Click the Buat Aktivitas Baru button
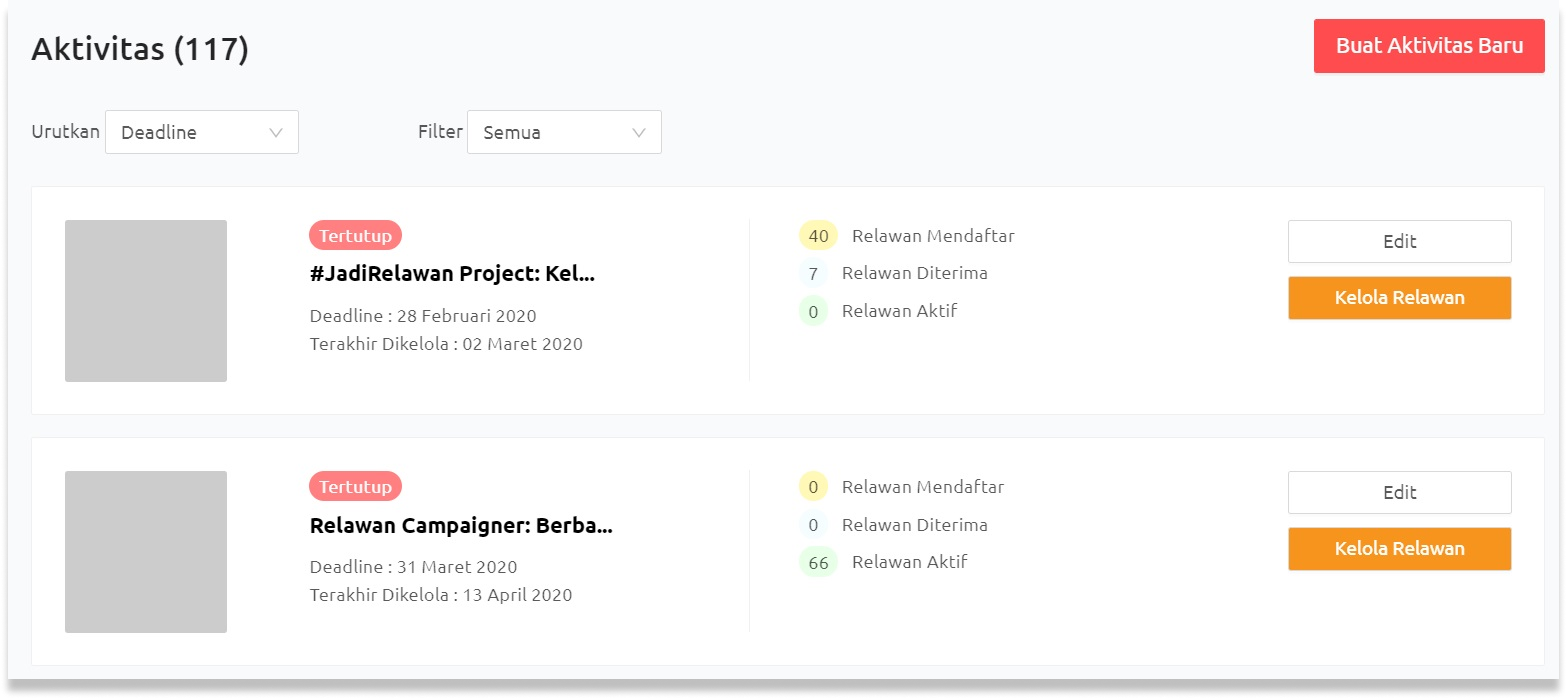This screenshot has height=699, width=1567. click(x=1428, y=46)
